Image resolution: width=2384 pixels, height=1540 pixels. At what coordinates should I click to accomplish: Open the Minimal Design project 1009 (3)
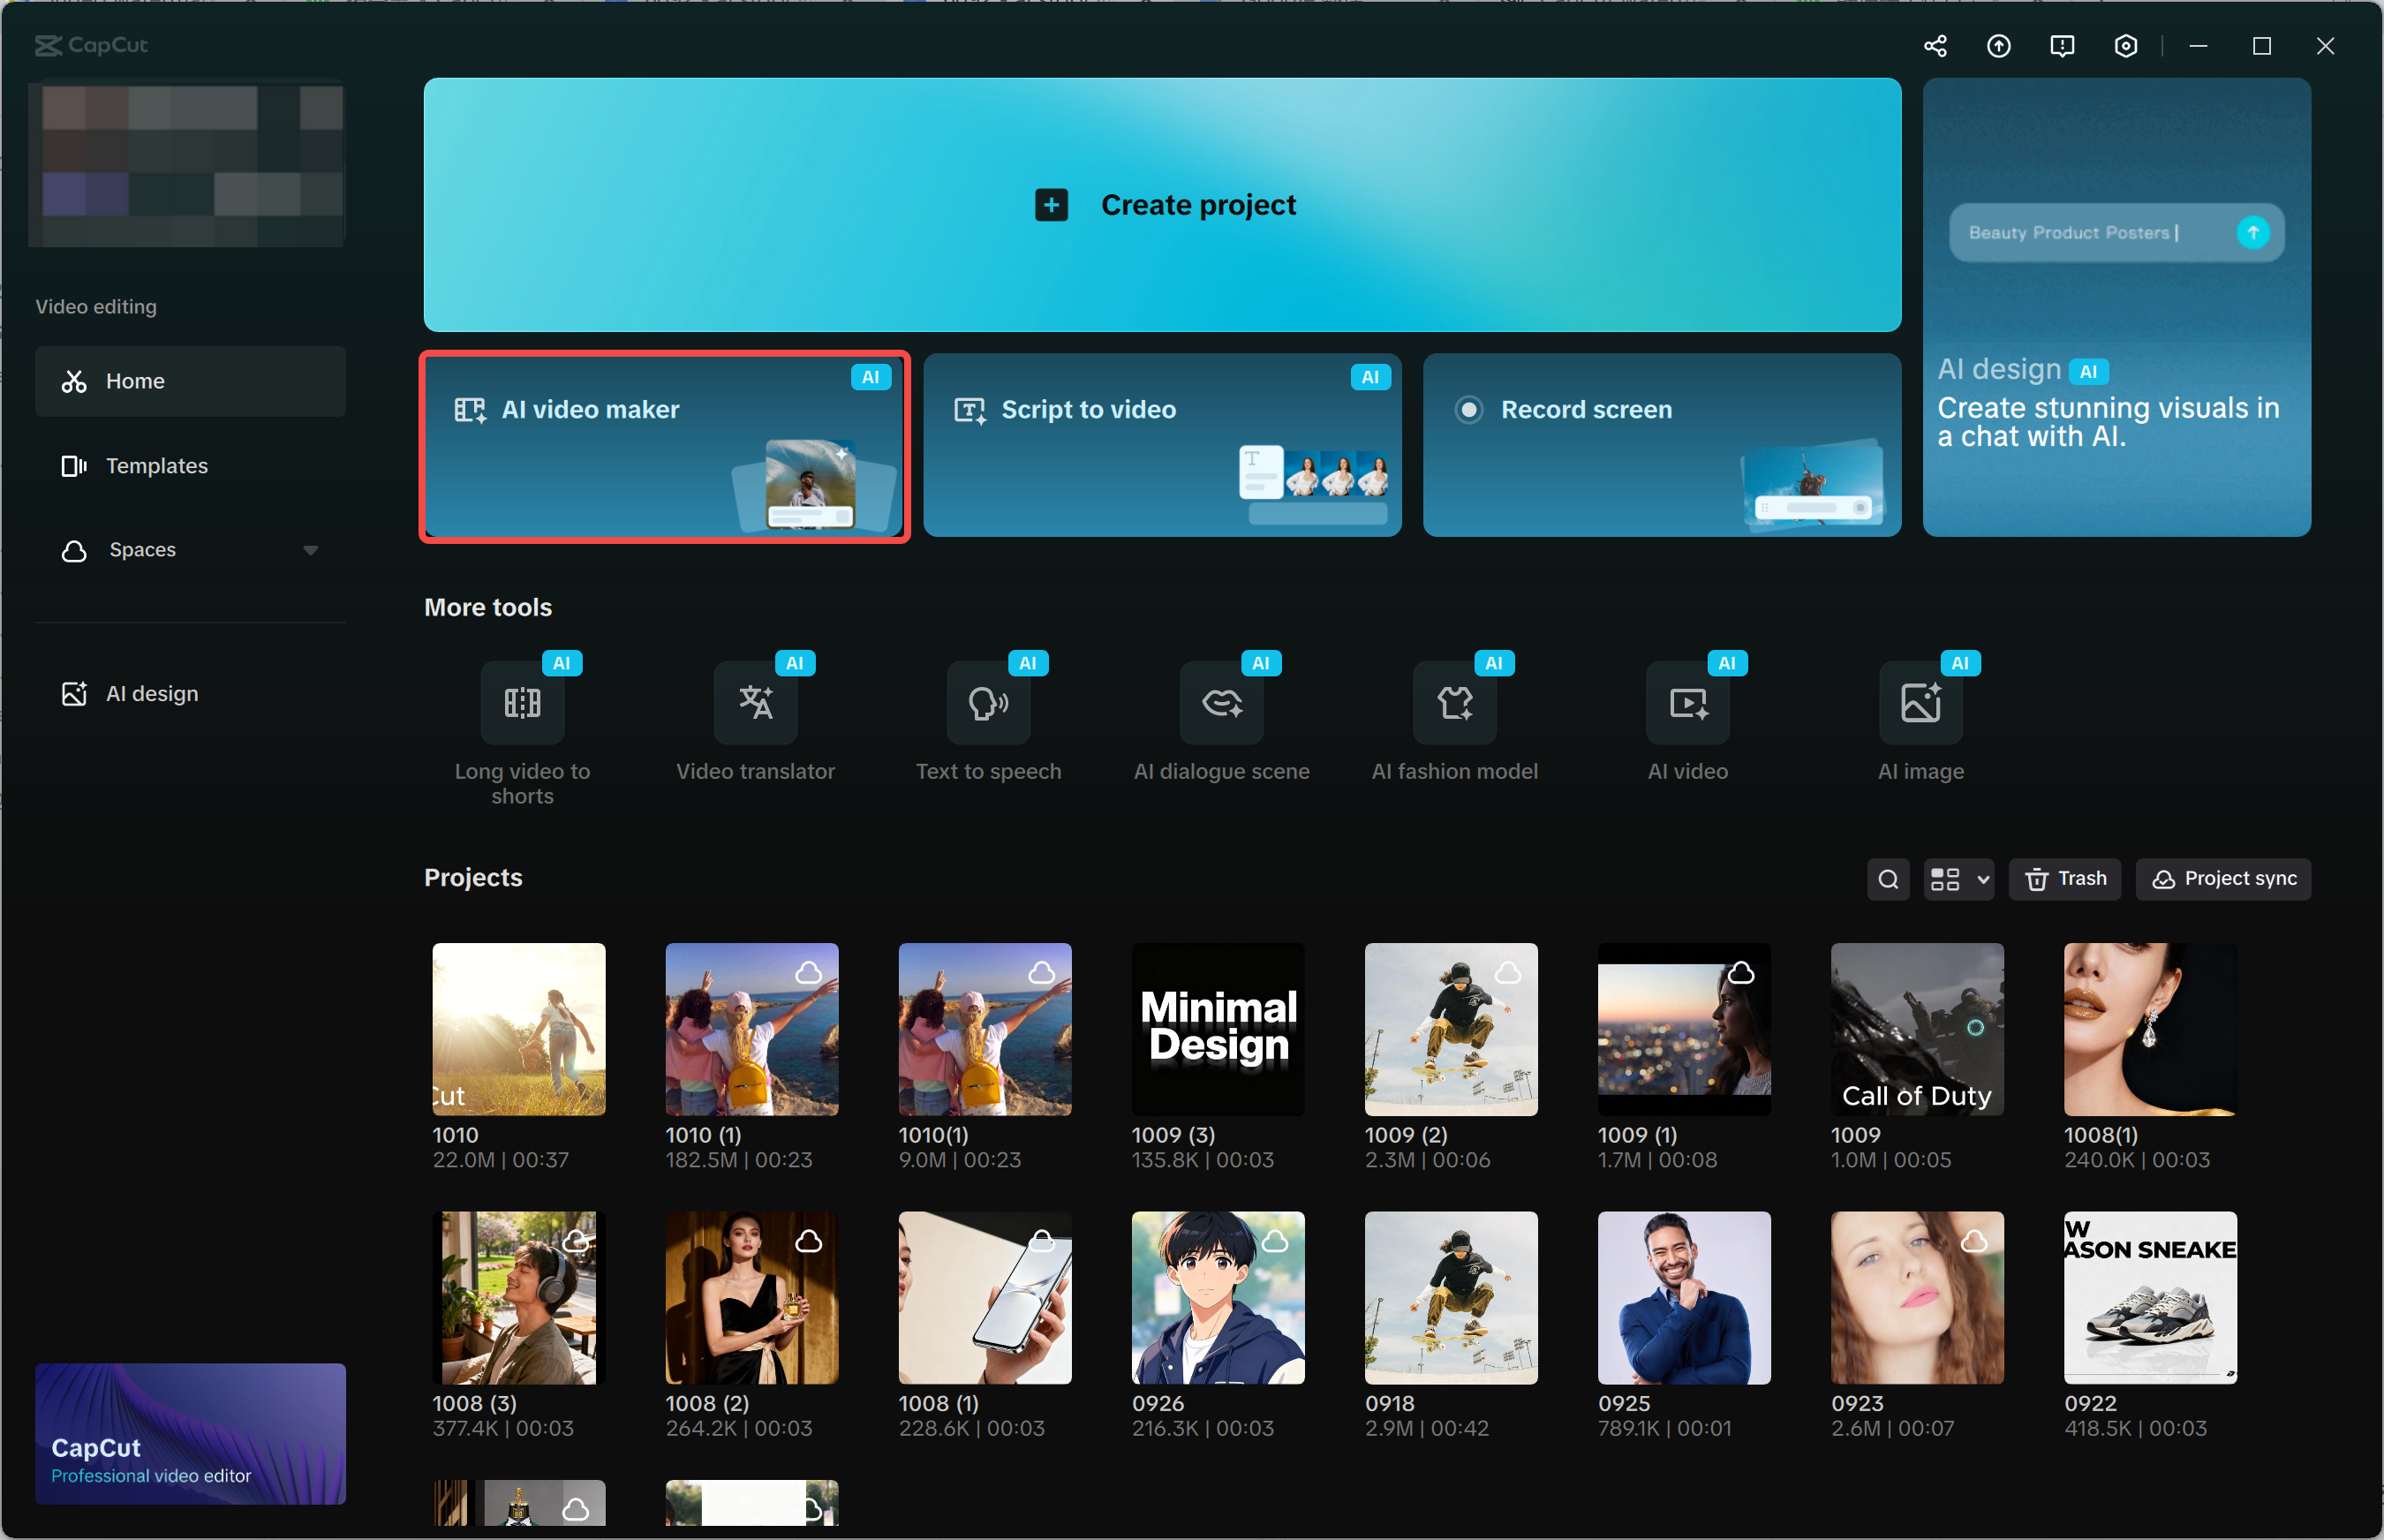1217,1028
